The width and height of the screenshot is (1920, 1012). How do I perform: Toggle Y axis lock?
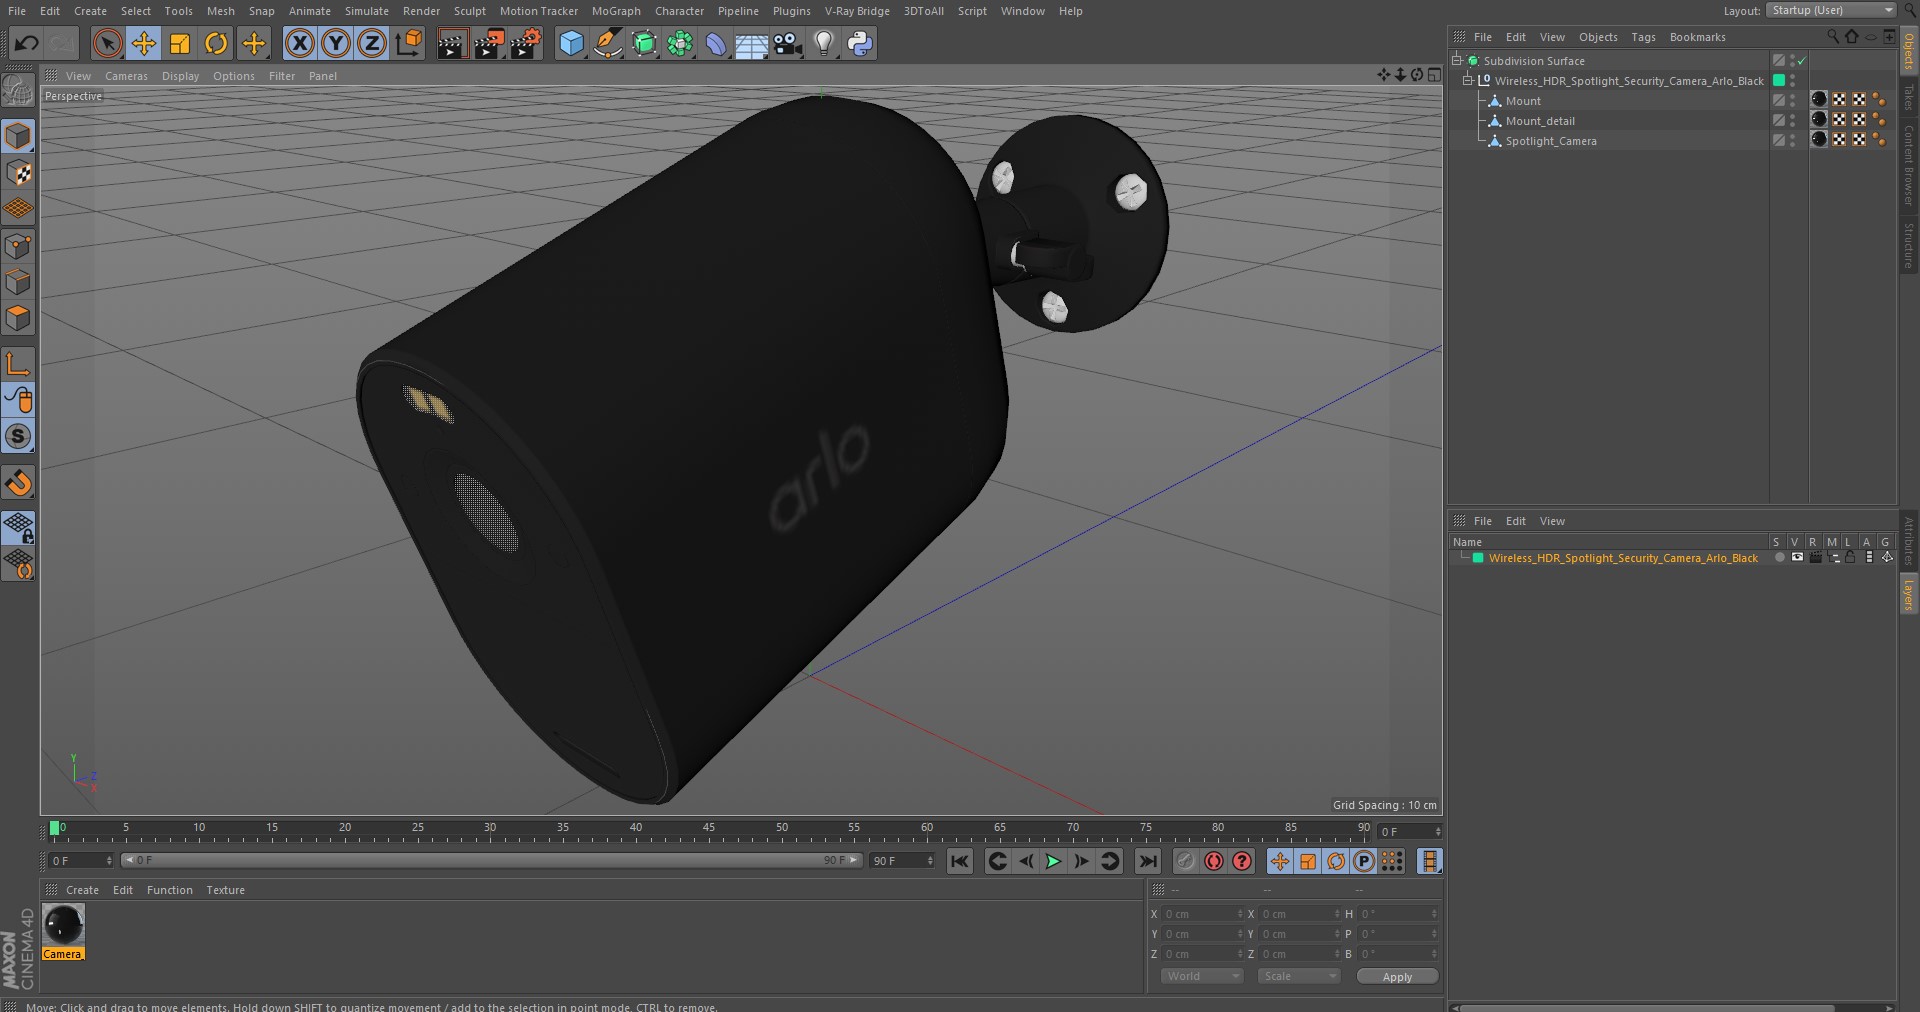pyautogui.click(x=336, y=43)
